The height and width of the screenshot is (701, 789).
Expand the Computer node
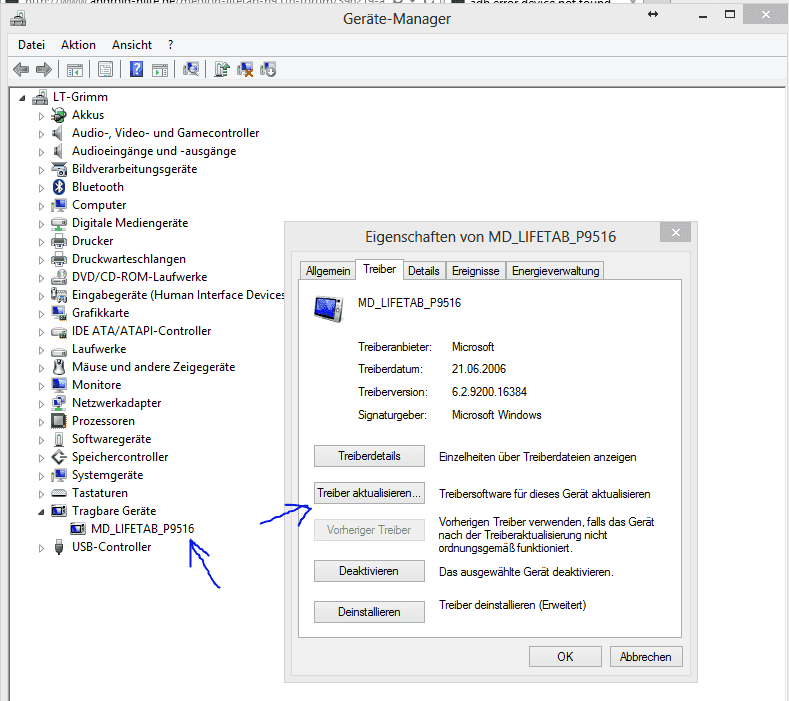pos(41,206)
